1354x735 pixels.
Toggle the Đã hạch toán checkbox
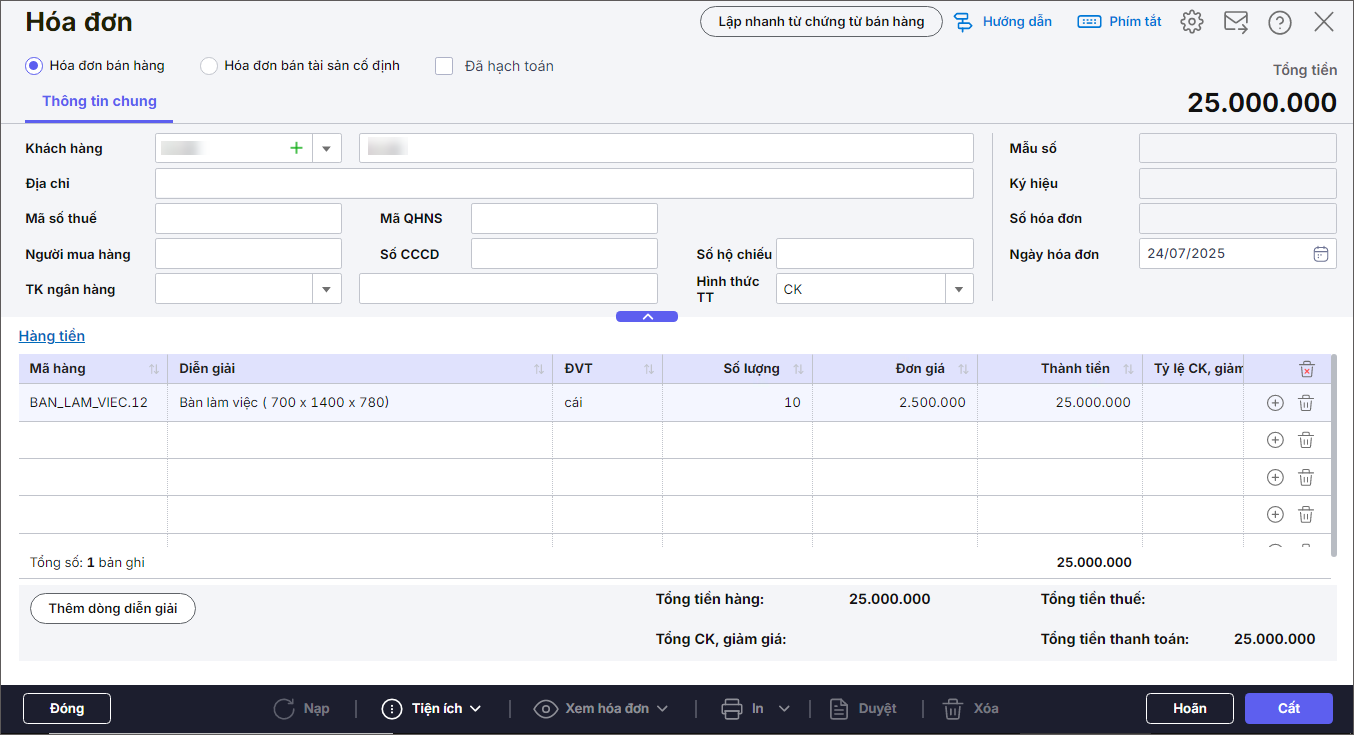[x=445, y=66]
